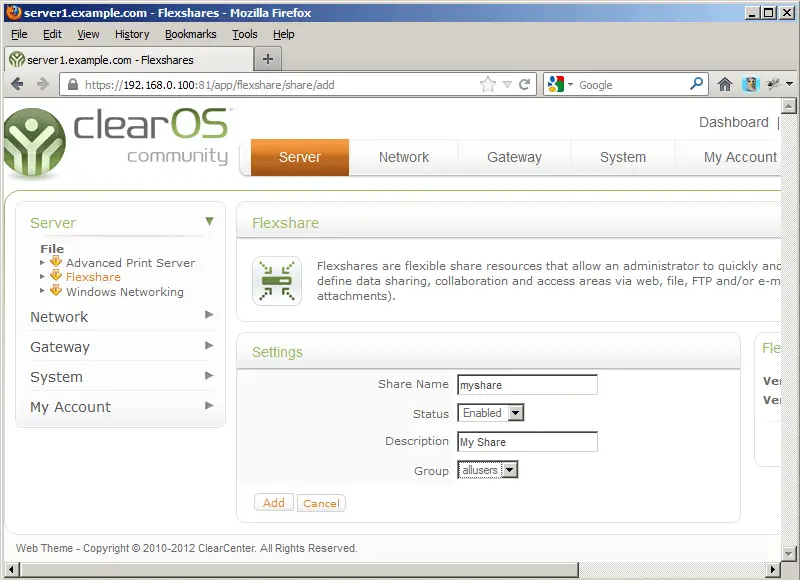Click the horizontal scrollbar thumb
Image resolution: width=800 pixels, height=580 pixels.
[x=299, y=569]
